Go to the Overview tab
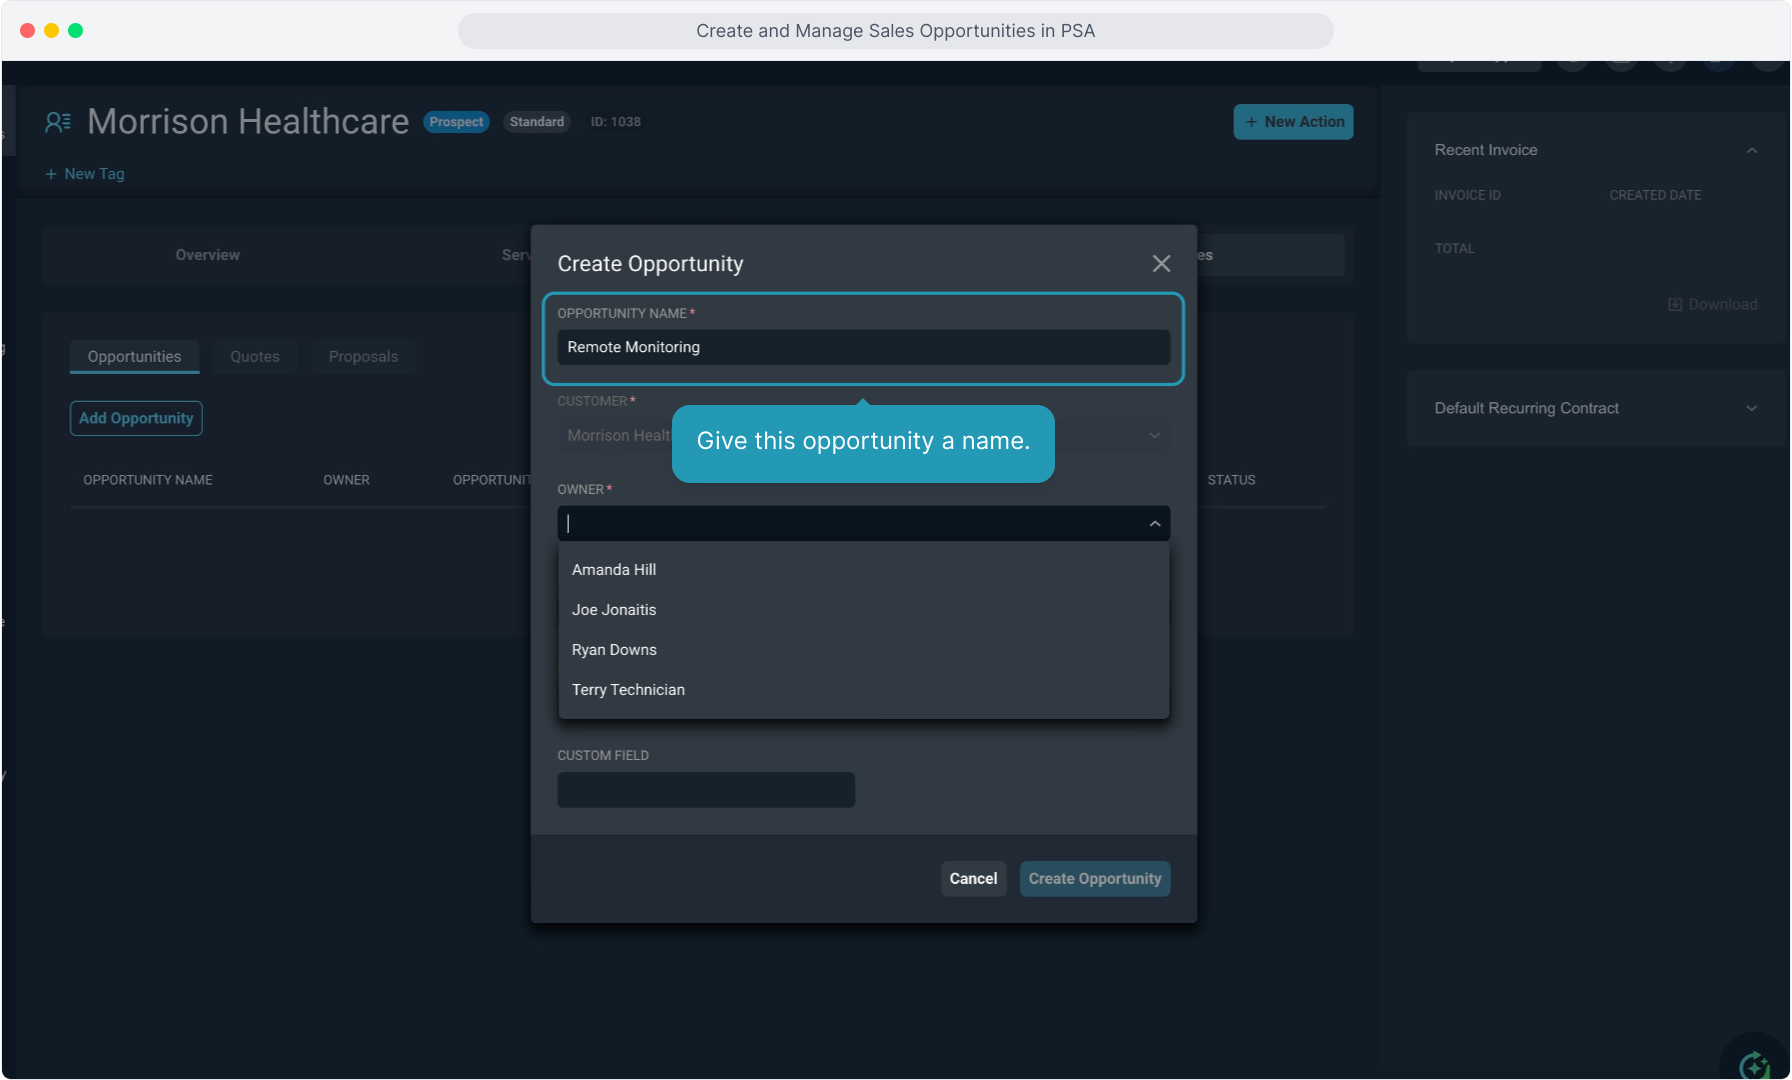 [208, 255]
